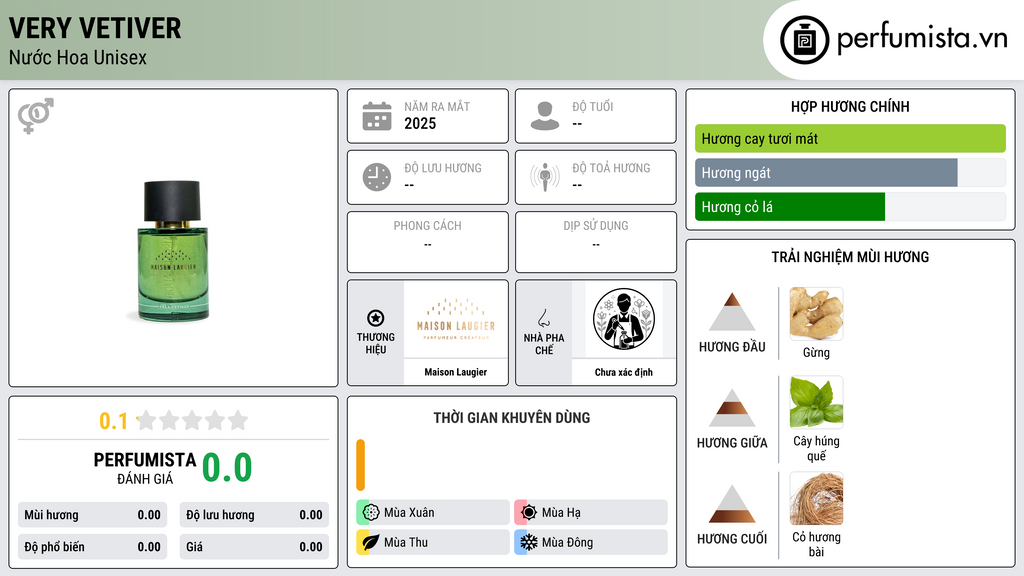Click the calendar icon beside Năm Ra Mắt
The height and width of the screenshot is (576, 1024).
[x=377, y=116]
